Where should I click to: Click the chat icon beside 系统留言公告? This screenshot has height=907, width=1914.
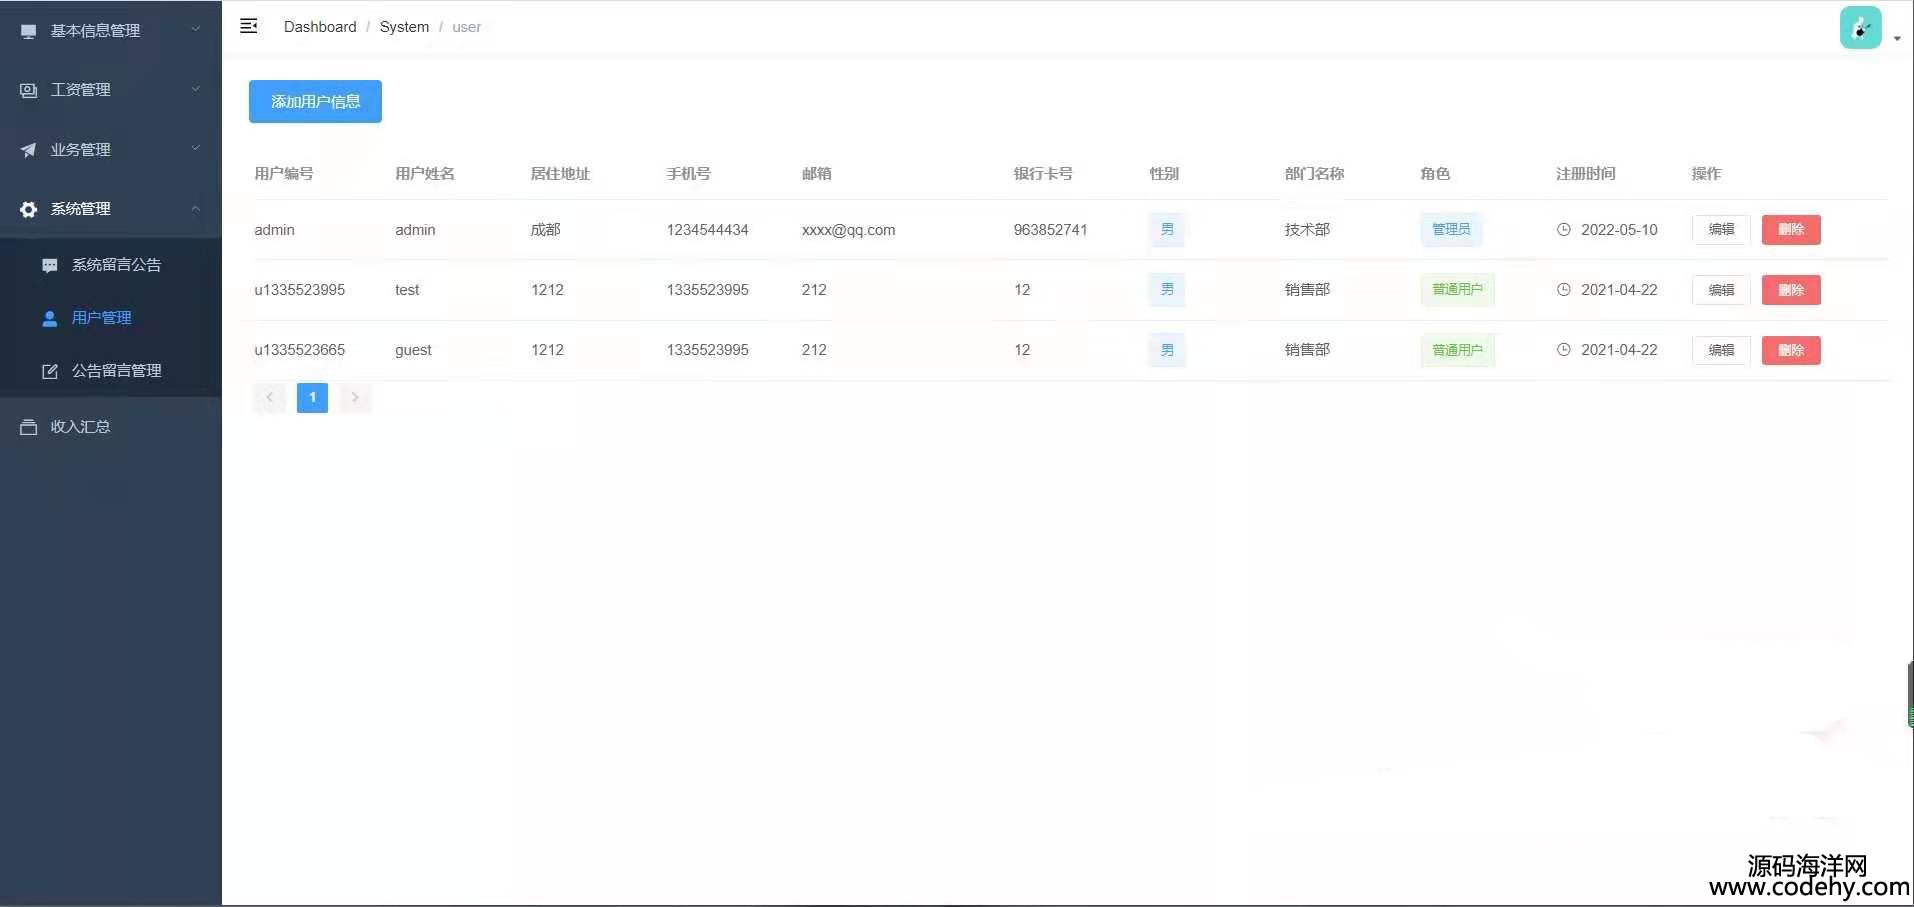[50, 265]
